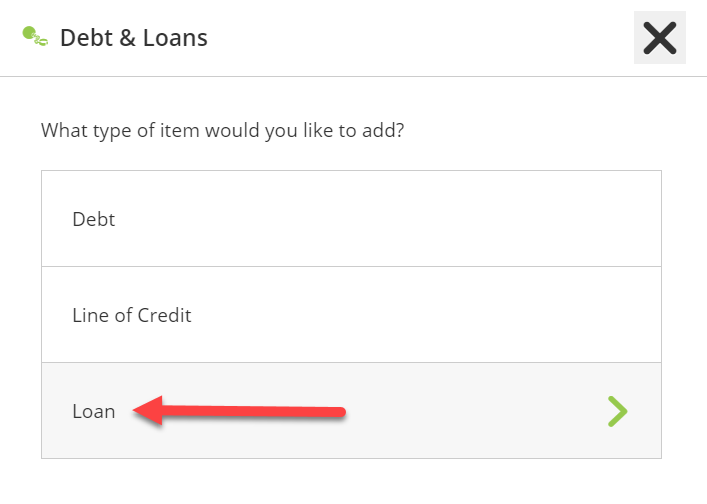The height and width of the screenshot is (504, 707).
Task: Click the word Debt in the first row
Action: click(94, 219)
